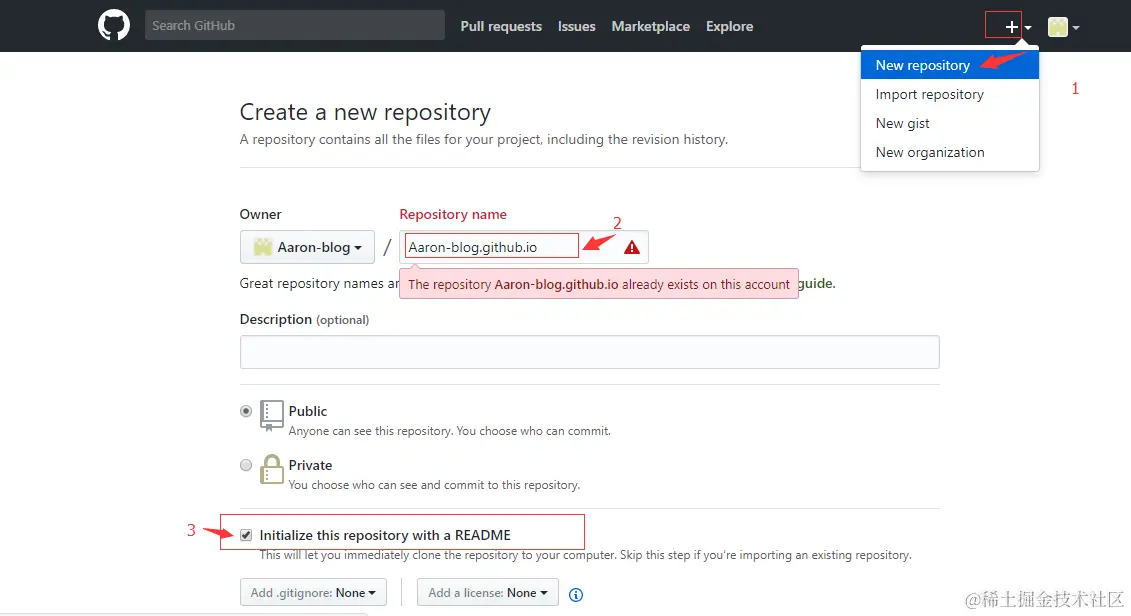Click the Description text field
Image resolution: width=1131 pixels, height=616 pixels.
point(589,352)
